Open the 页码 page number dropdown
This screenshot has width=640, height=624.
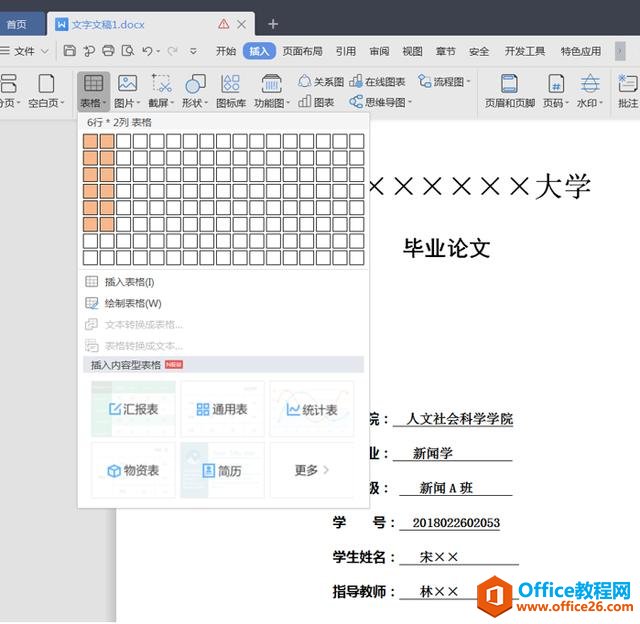coord(567,103)
